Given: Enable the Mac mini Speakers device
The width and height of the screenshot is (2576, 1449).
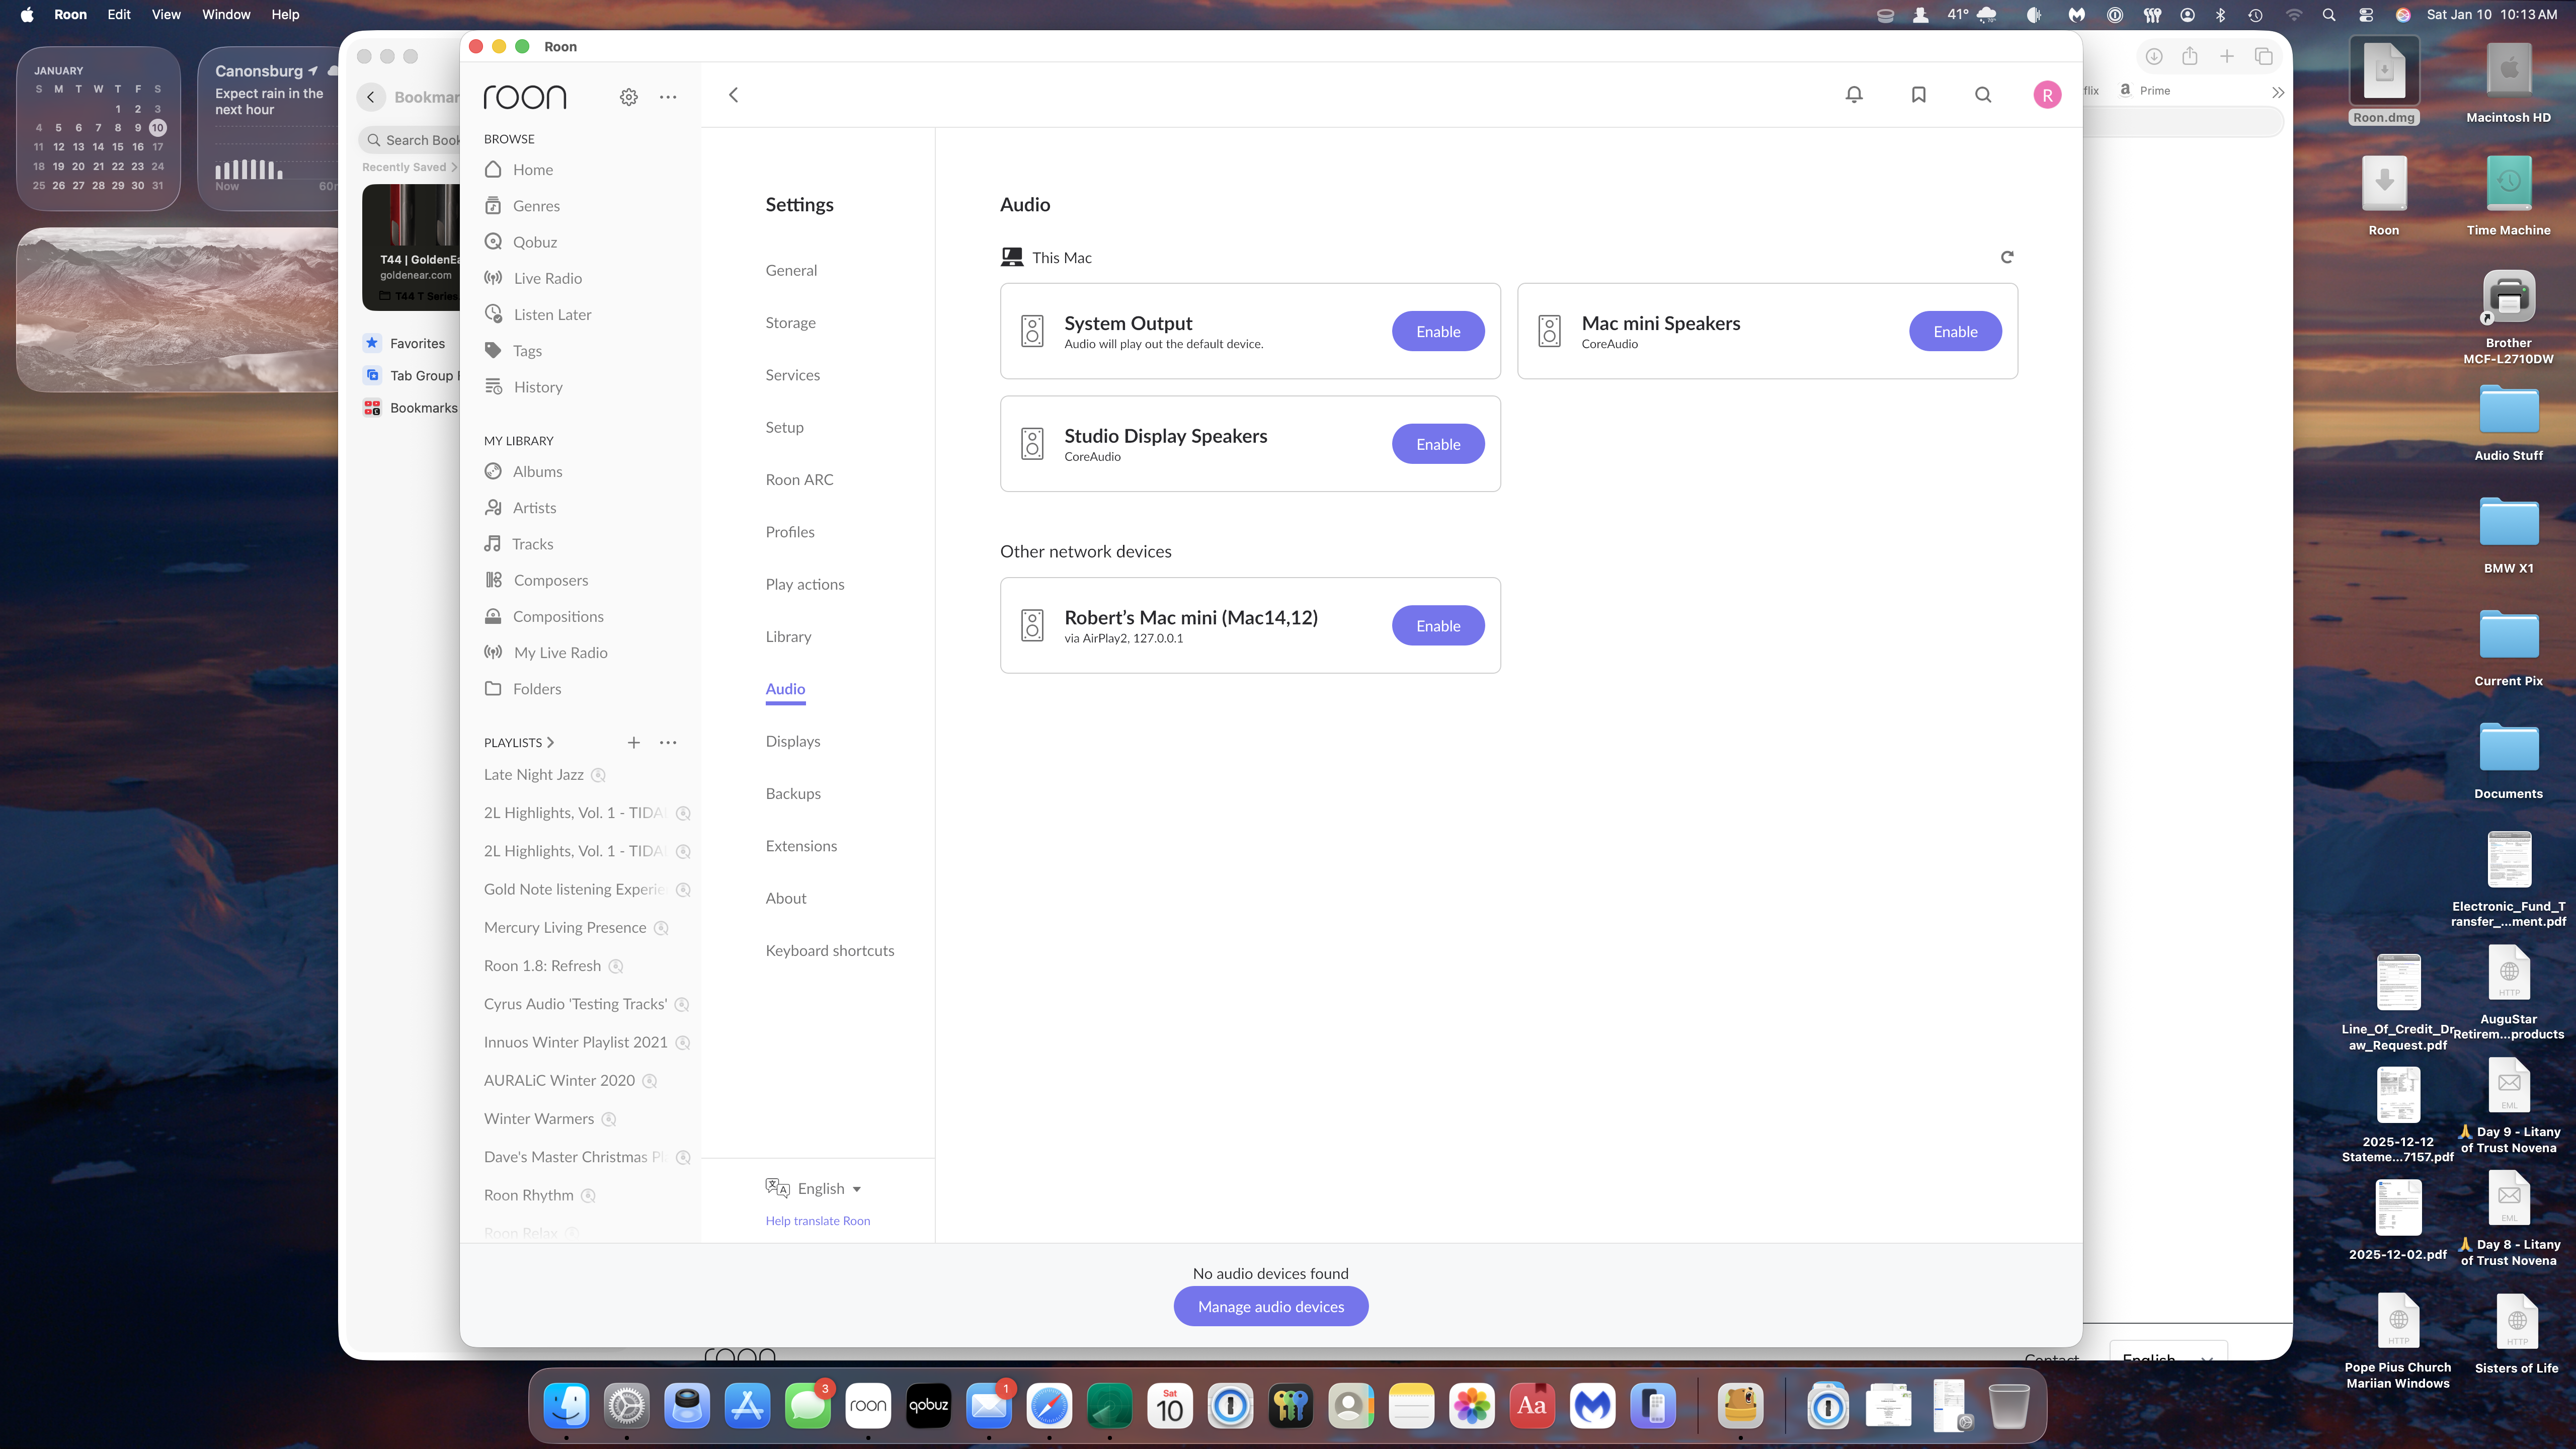Looking at the screenshot, I should (x=1954, y=331).
